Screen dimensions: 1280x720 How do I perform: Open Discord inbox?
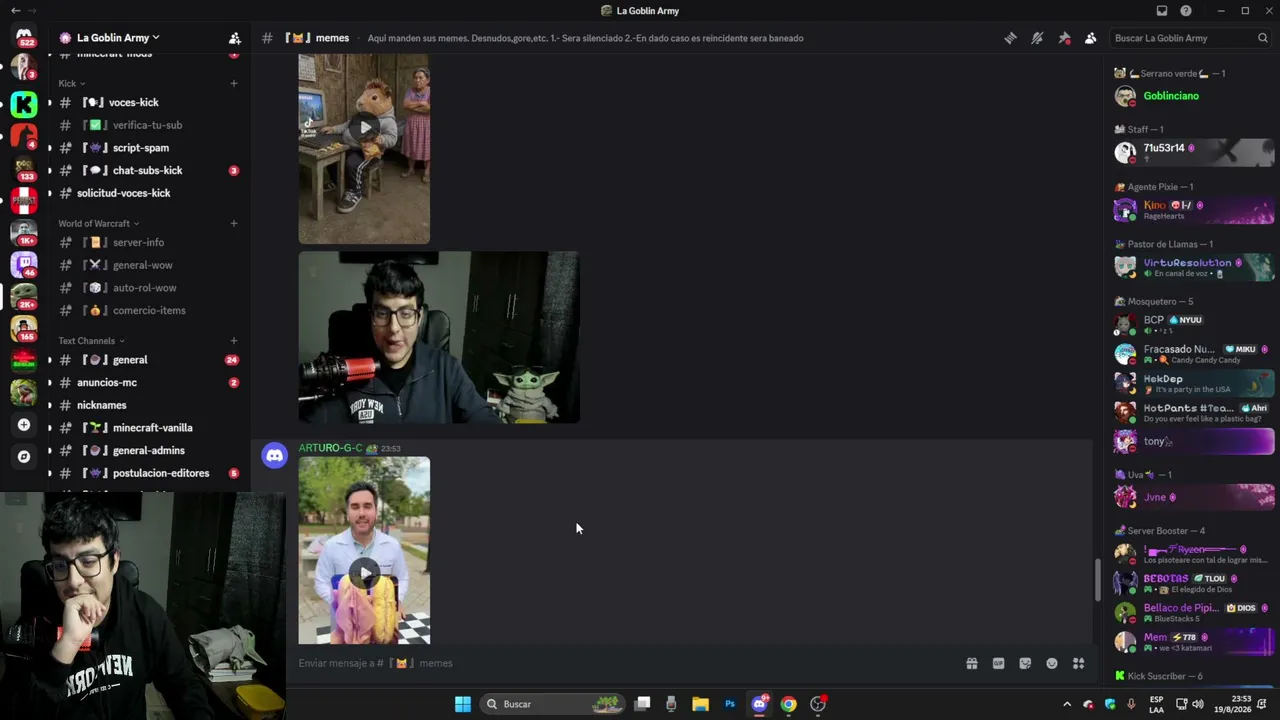(1162, 11)
